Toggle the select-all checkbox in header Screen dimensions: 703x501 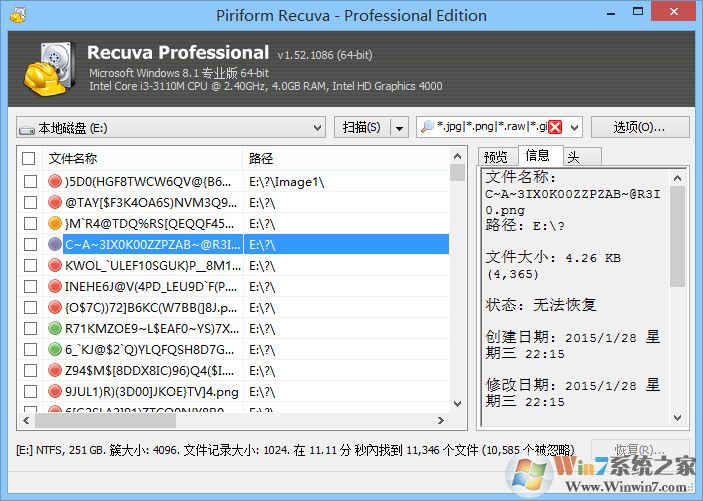point(29,158)
